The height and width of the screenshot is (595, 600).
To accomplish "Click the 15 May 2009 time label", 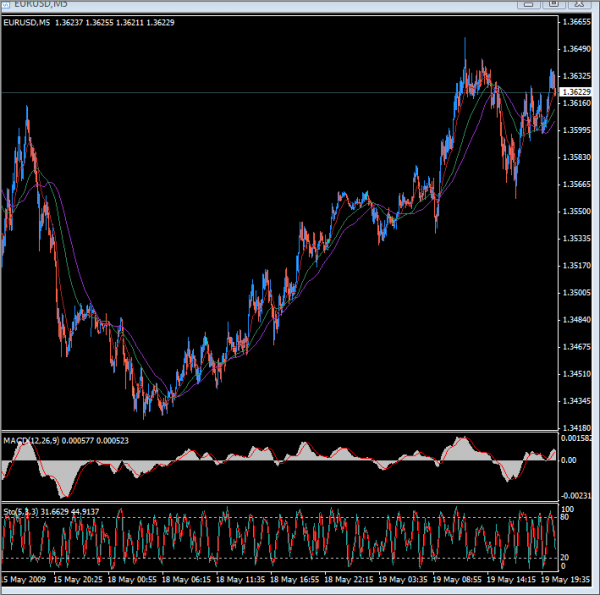I will 25,579.
